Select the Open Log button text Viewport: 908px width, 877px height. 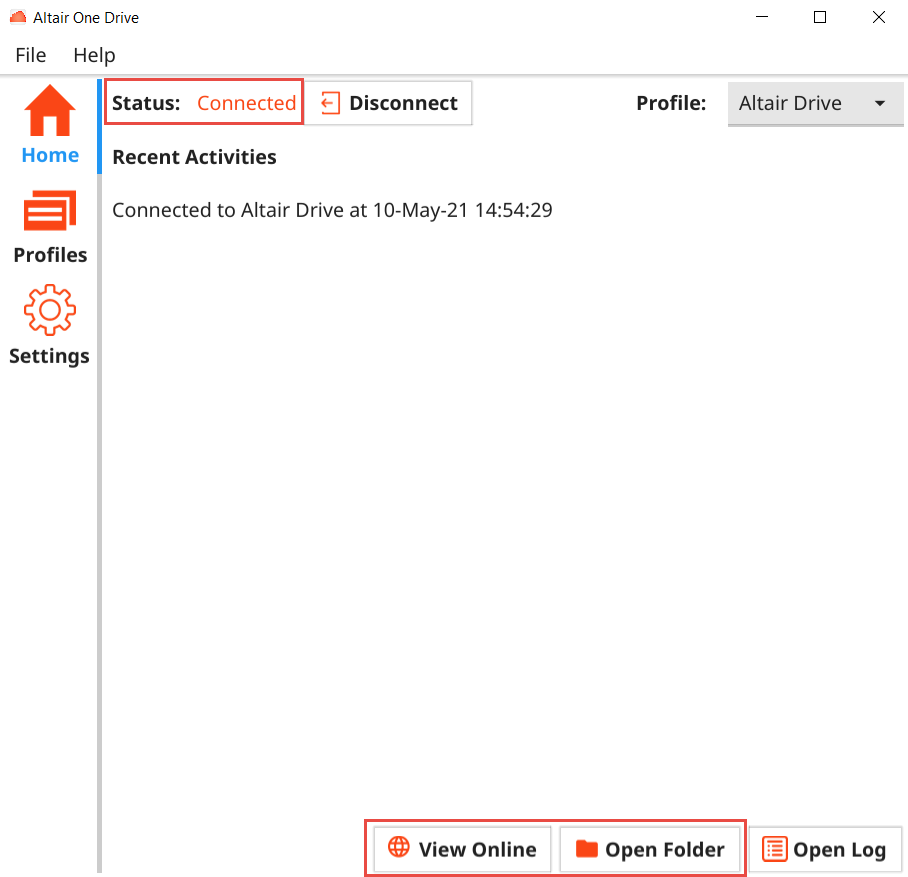tap(839, 850)
